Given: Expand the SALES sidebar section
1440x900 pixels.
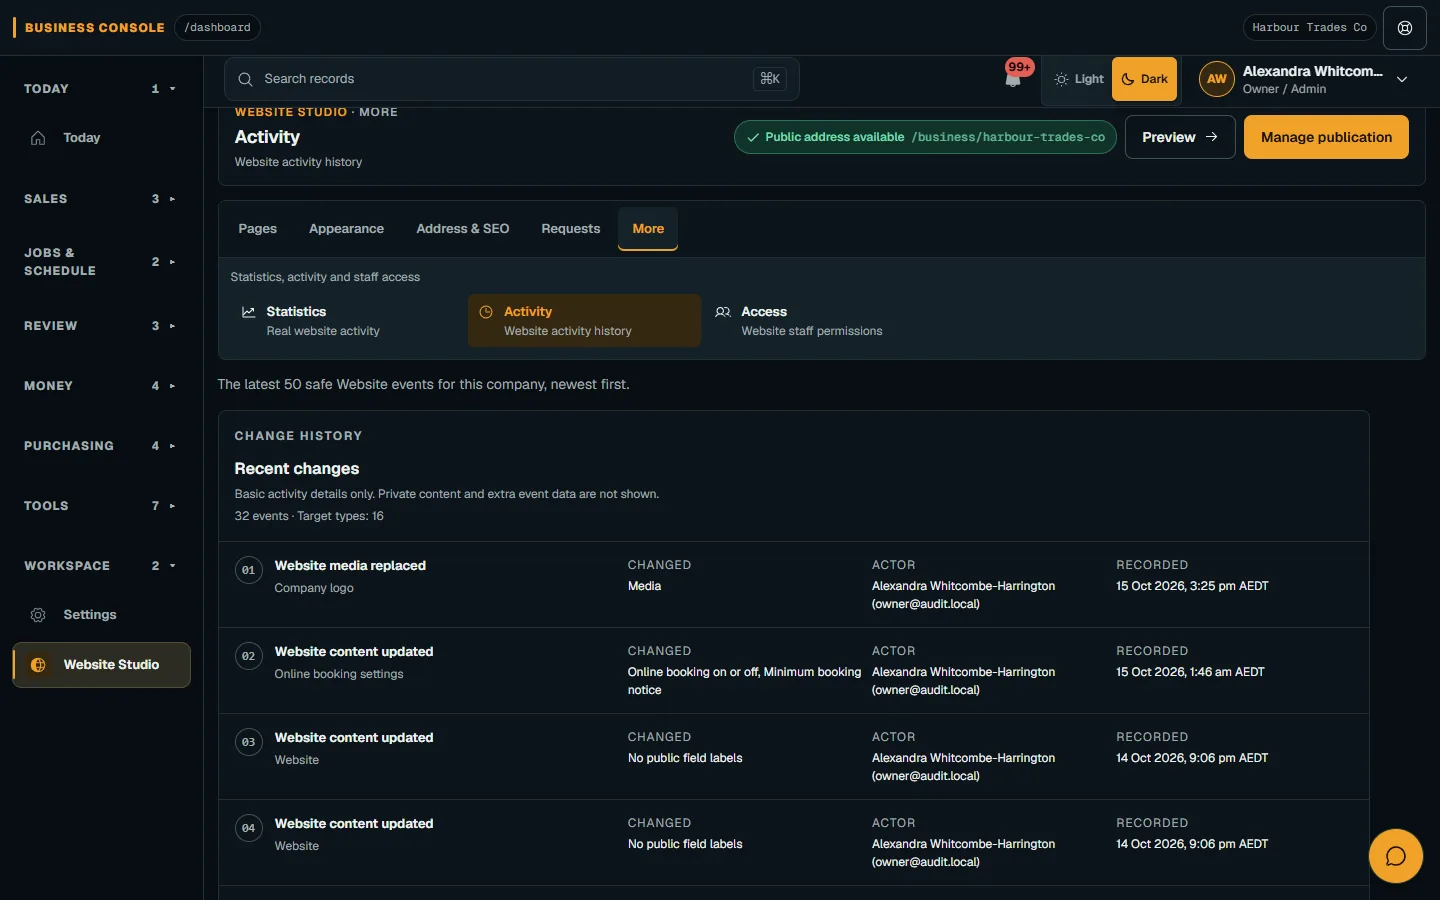Looking at the screenshot, I should click(101, 199).
